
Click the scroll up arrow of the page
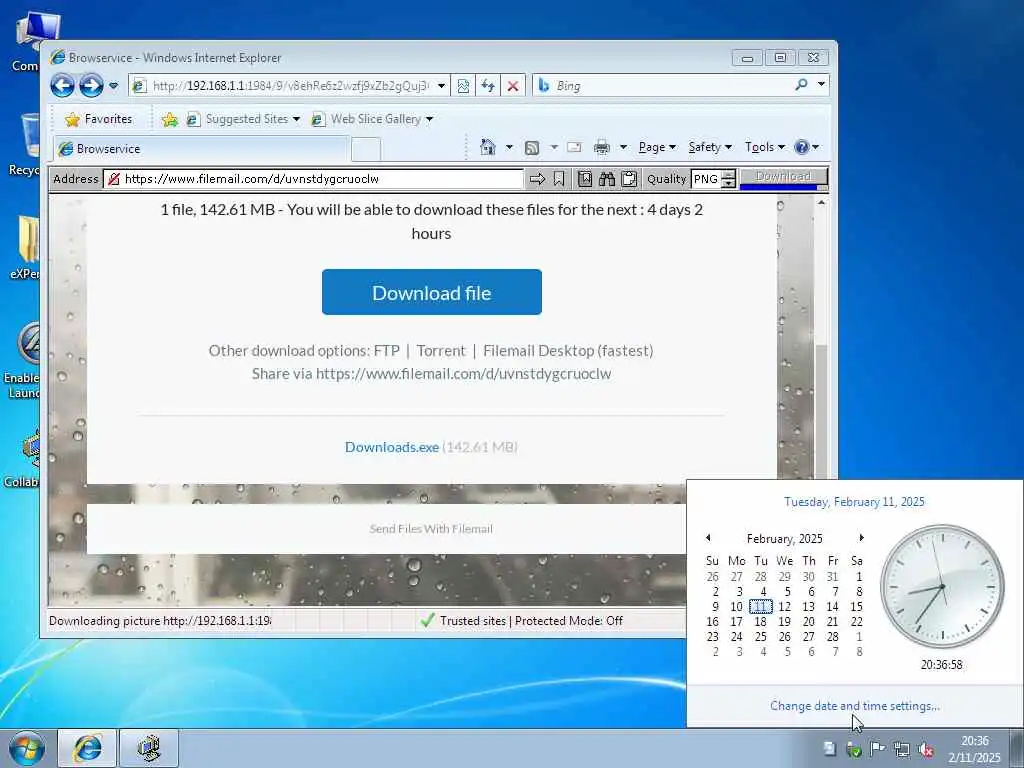(822, 202)
